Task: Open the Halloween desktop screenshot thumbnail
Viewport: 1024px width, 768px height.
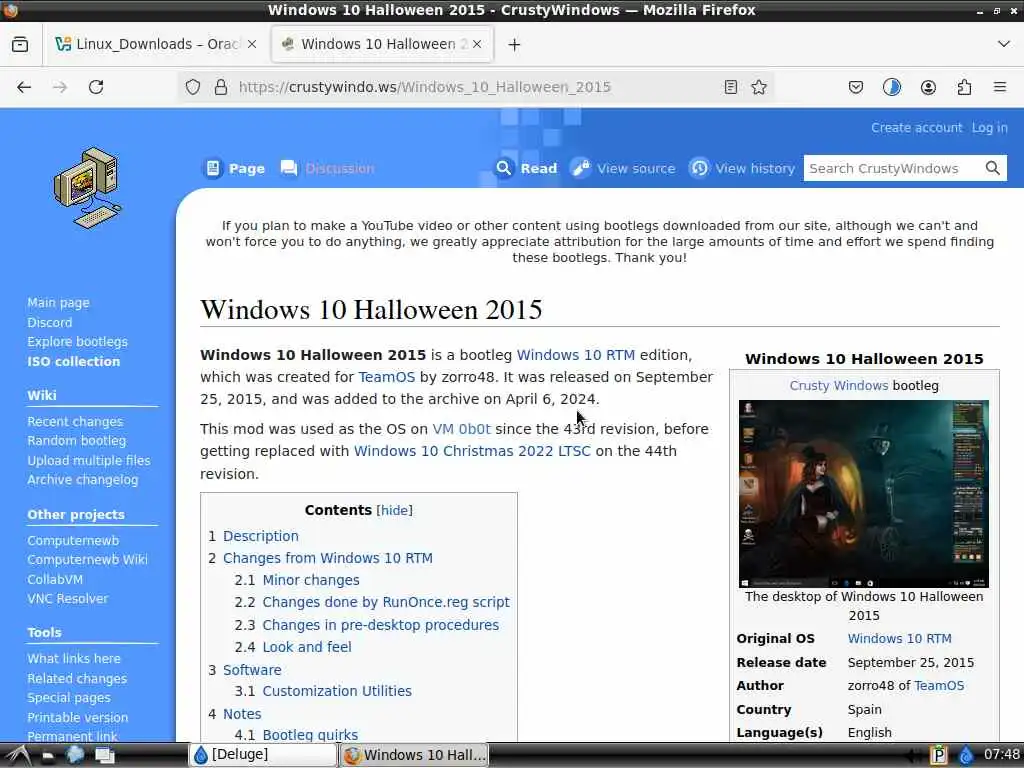Action: click(x=863, y=494)
